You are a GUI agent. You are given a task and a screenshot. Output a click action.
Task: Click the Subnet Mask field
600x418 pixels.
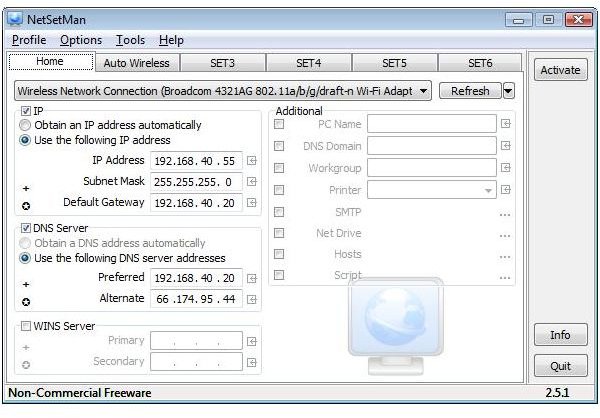point(196,181)
